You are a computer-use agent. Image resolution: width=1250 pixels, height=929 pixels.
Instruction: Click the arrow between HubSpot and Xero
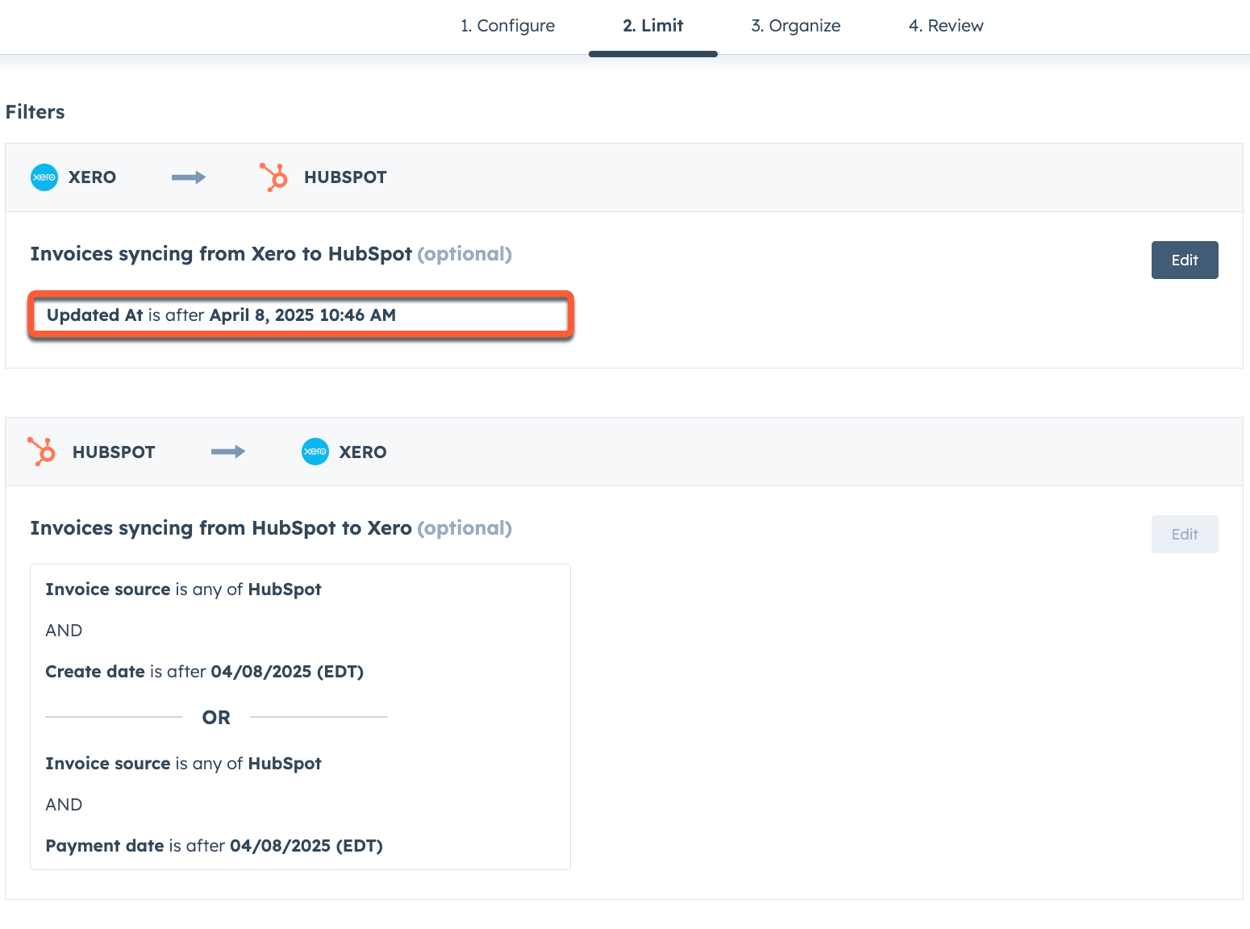click(x=227, y=451)
